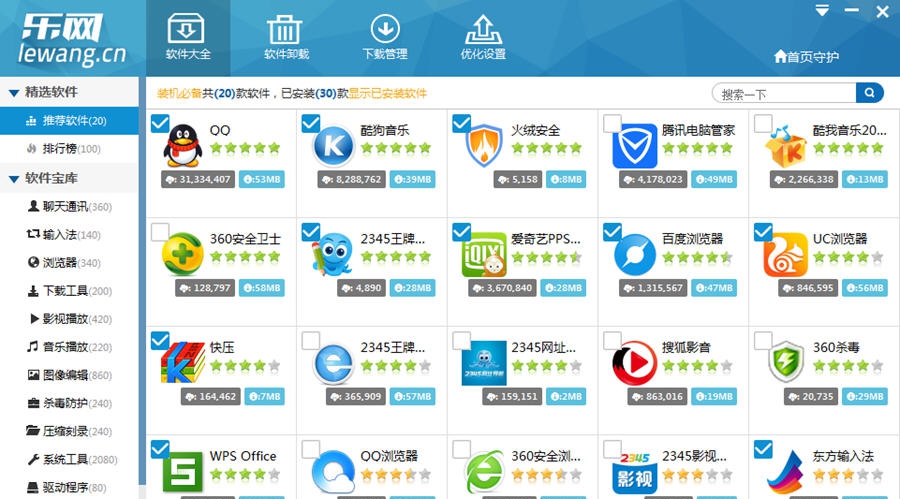900x499 pixels.
Task: Uncheck the QQ checkbox
Action: (160, 123)
